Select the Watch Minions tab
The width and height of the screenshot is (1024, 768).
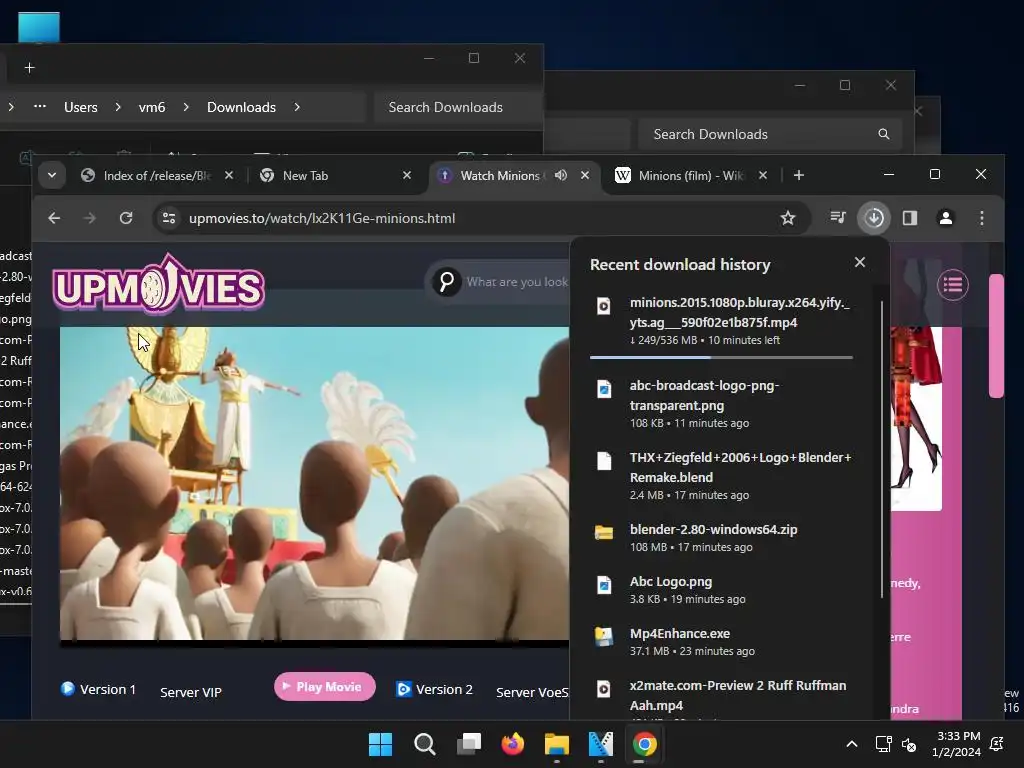tap(500, 176)
